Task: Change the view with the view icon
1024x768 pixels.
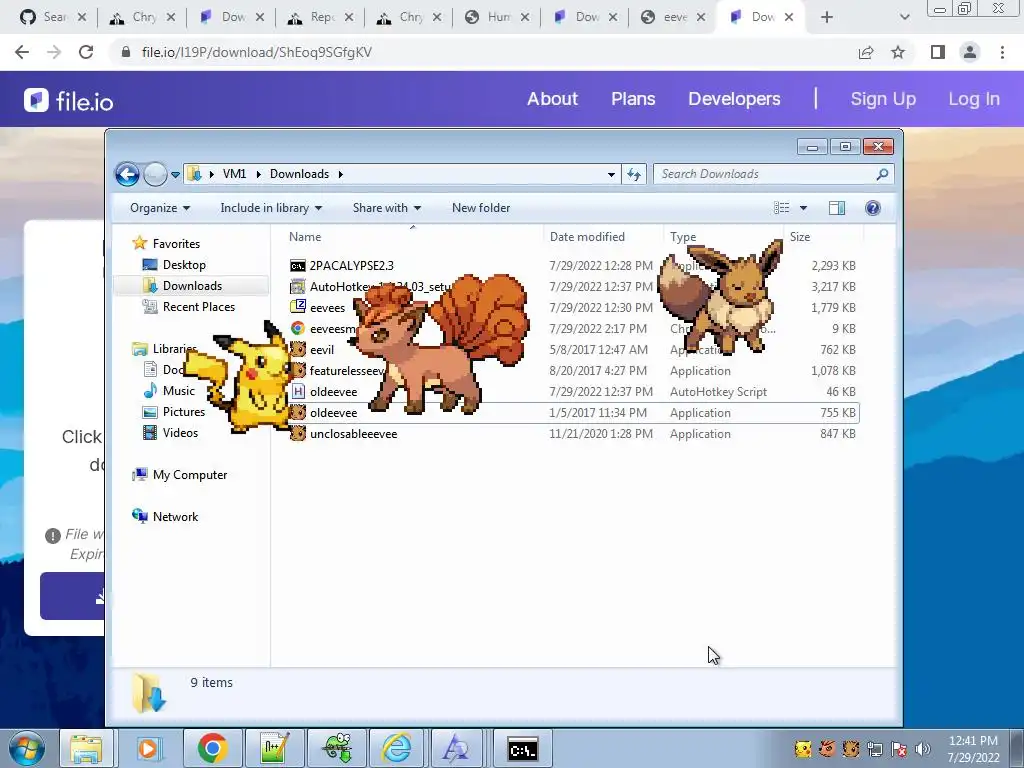Action: pyautogui.click(x=782, y=208)
